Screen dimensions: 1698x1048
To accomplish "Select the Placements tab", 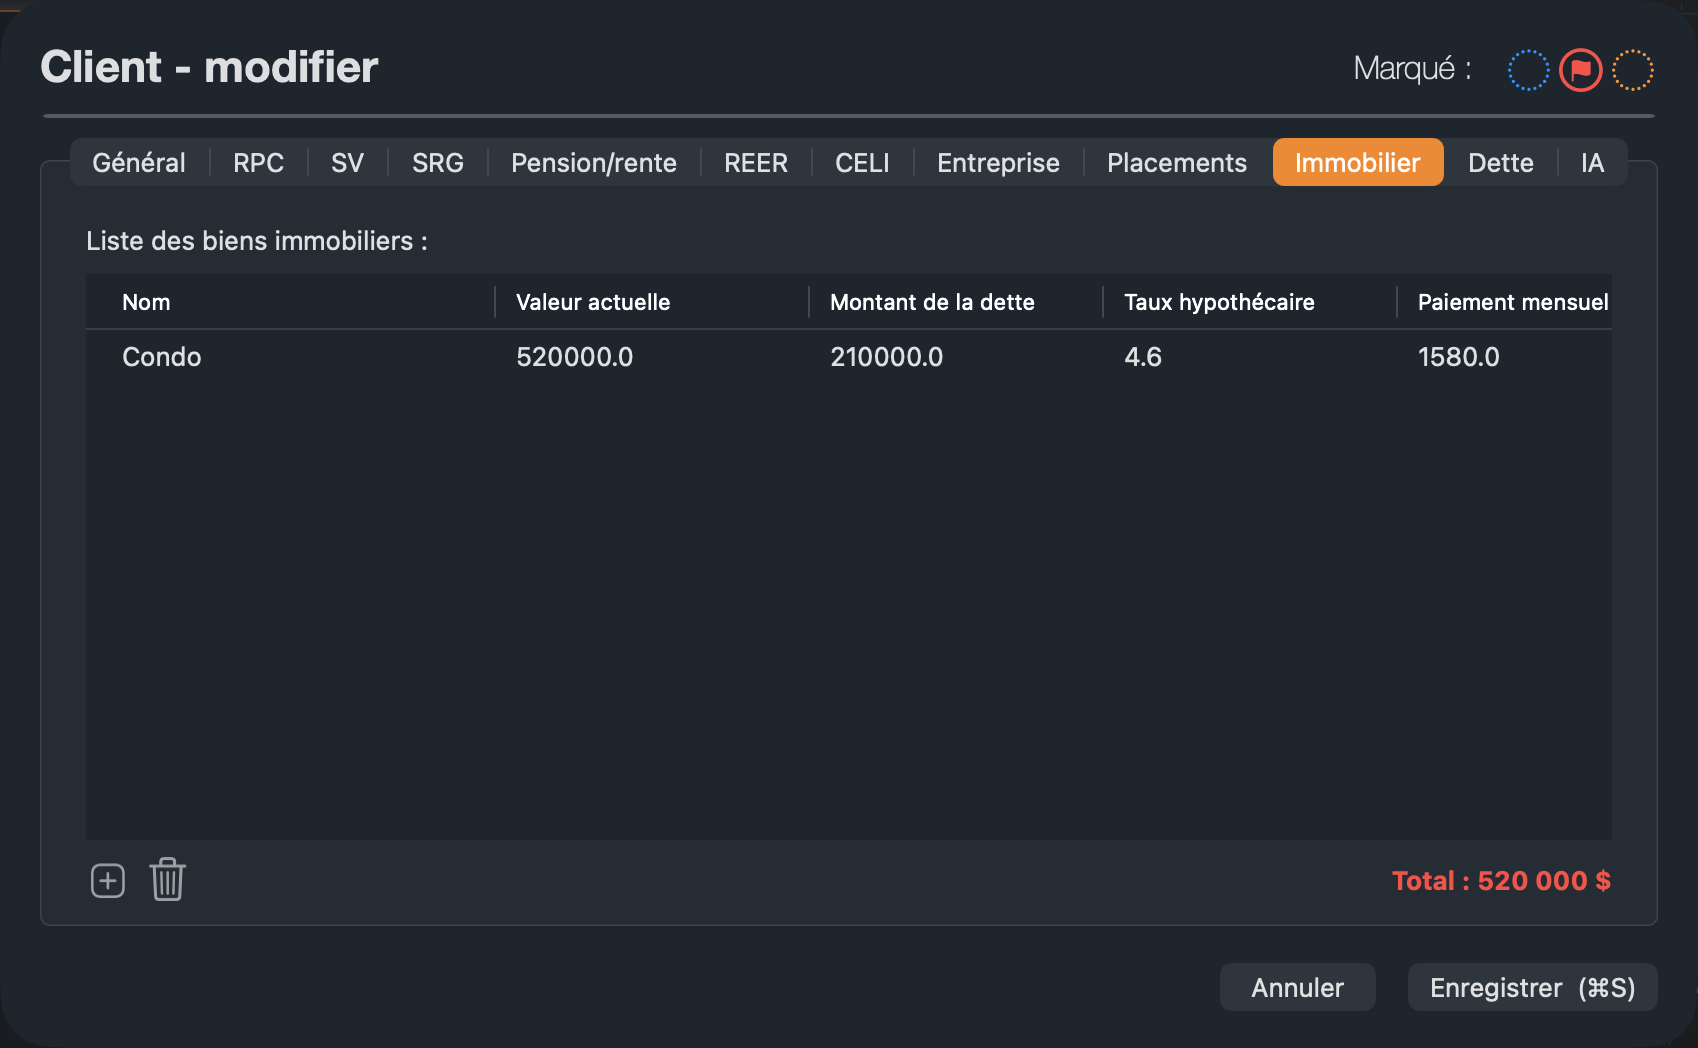I will pos(1177,163).
